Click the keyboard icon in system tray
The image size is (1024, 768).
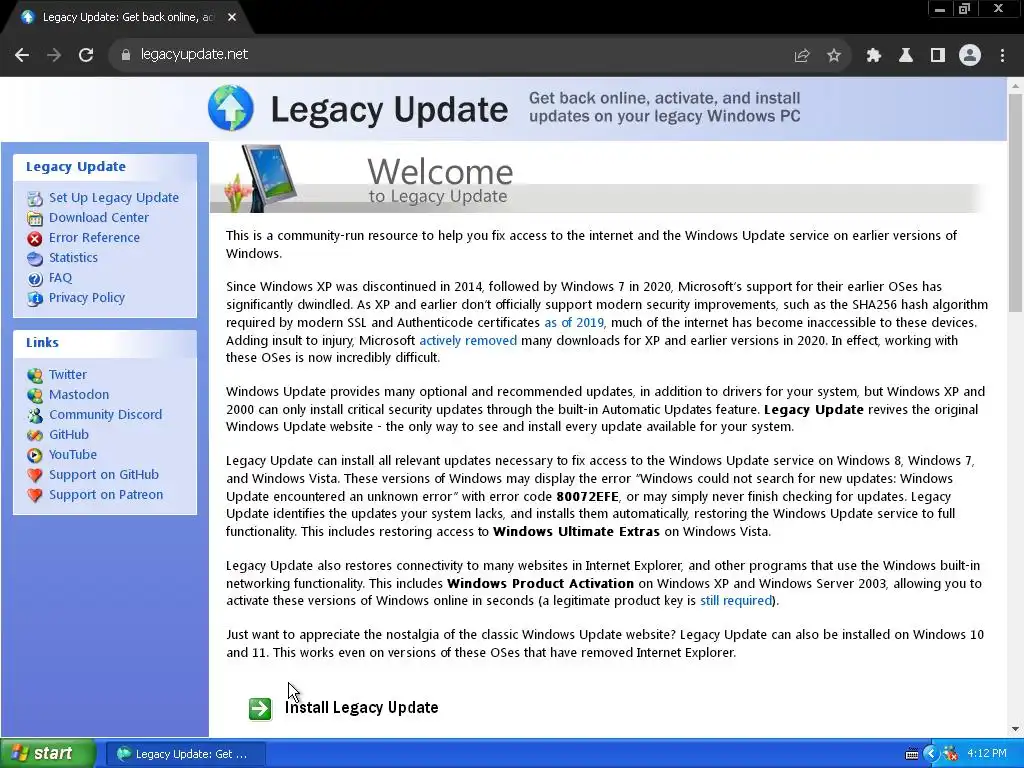pyautogui.click(x=912, y=754)
